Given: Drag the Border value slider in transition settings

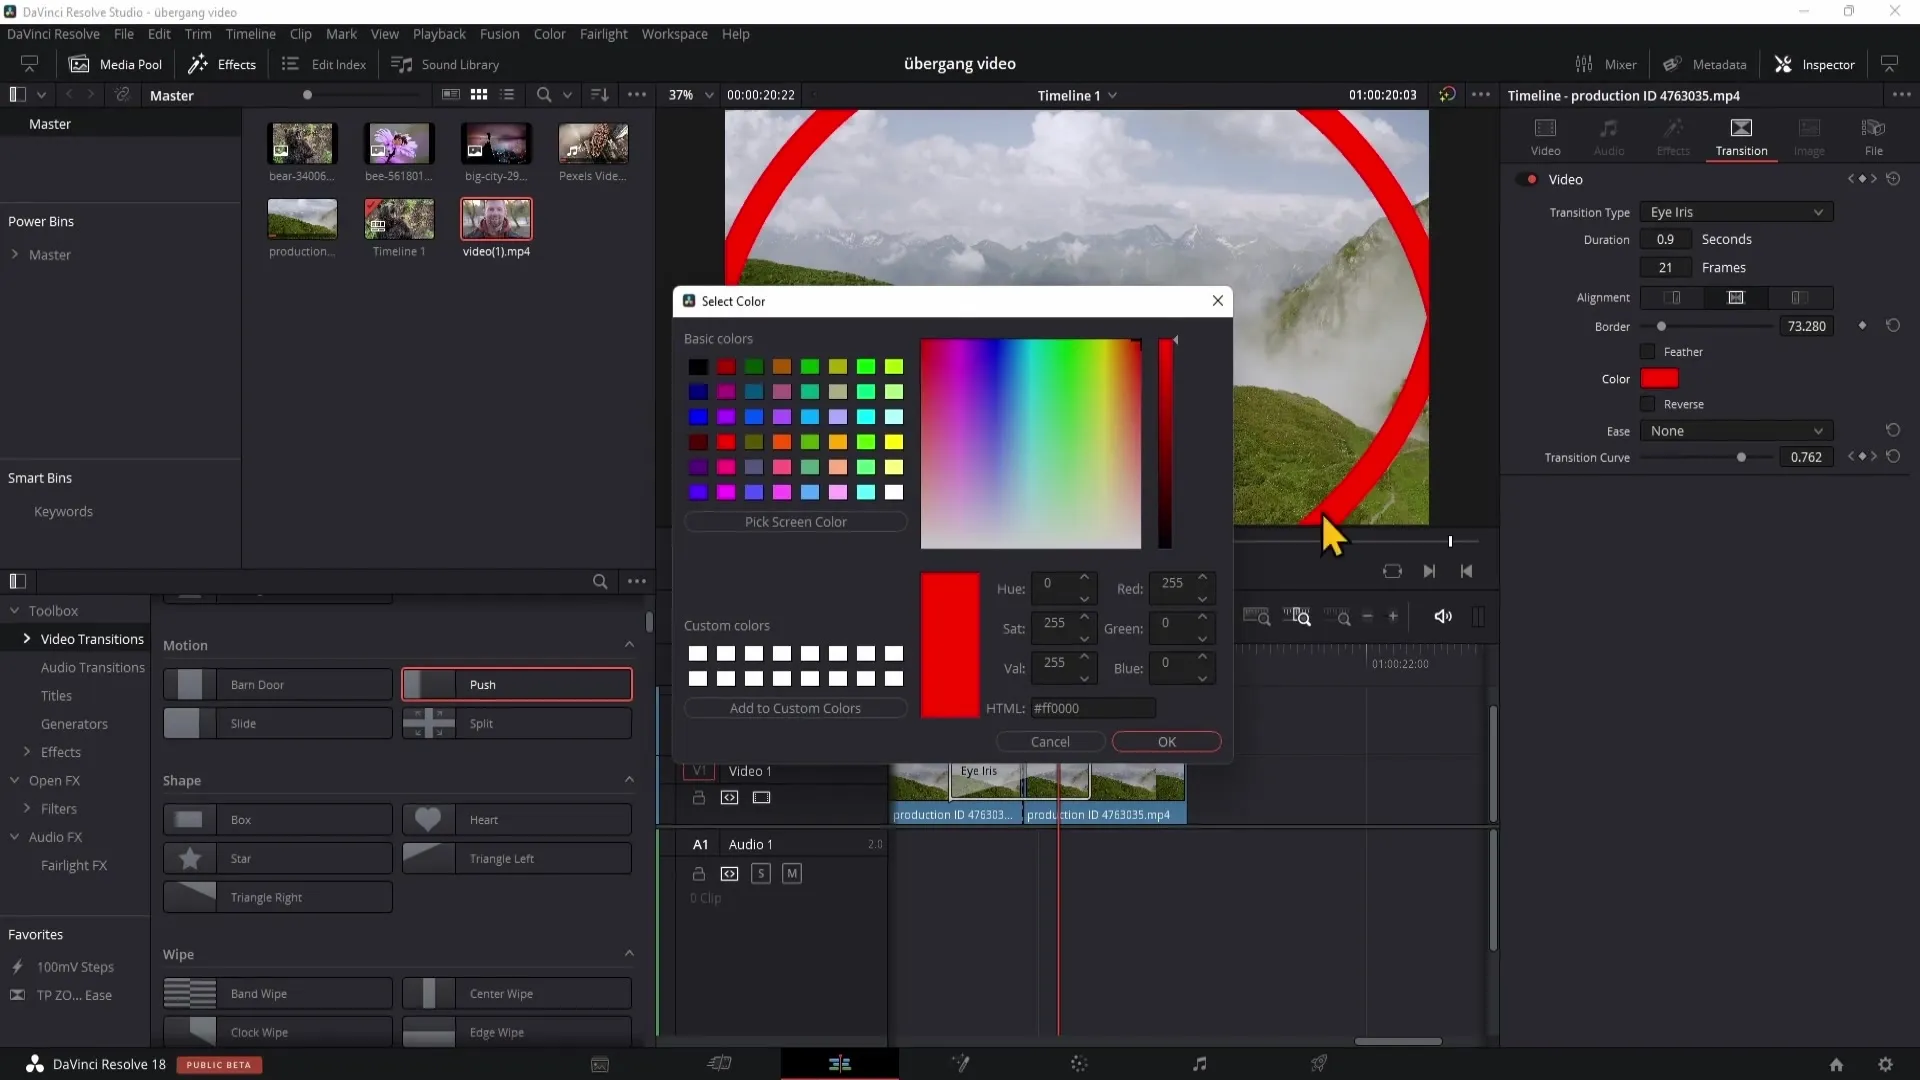Looking at the screenshot, I should [1662, 327].
